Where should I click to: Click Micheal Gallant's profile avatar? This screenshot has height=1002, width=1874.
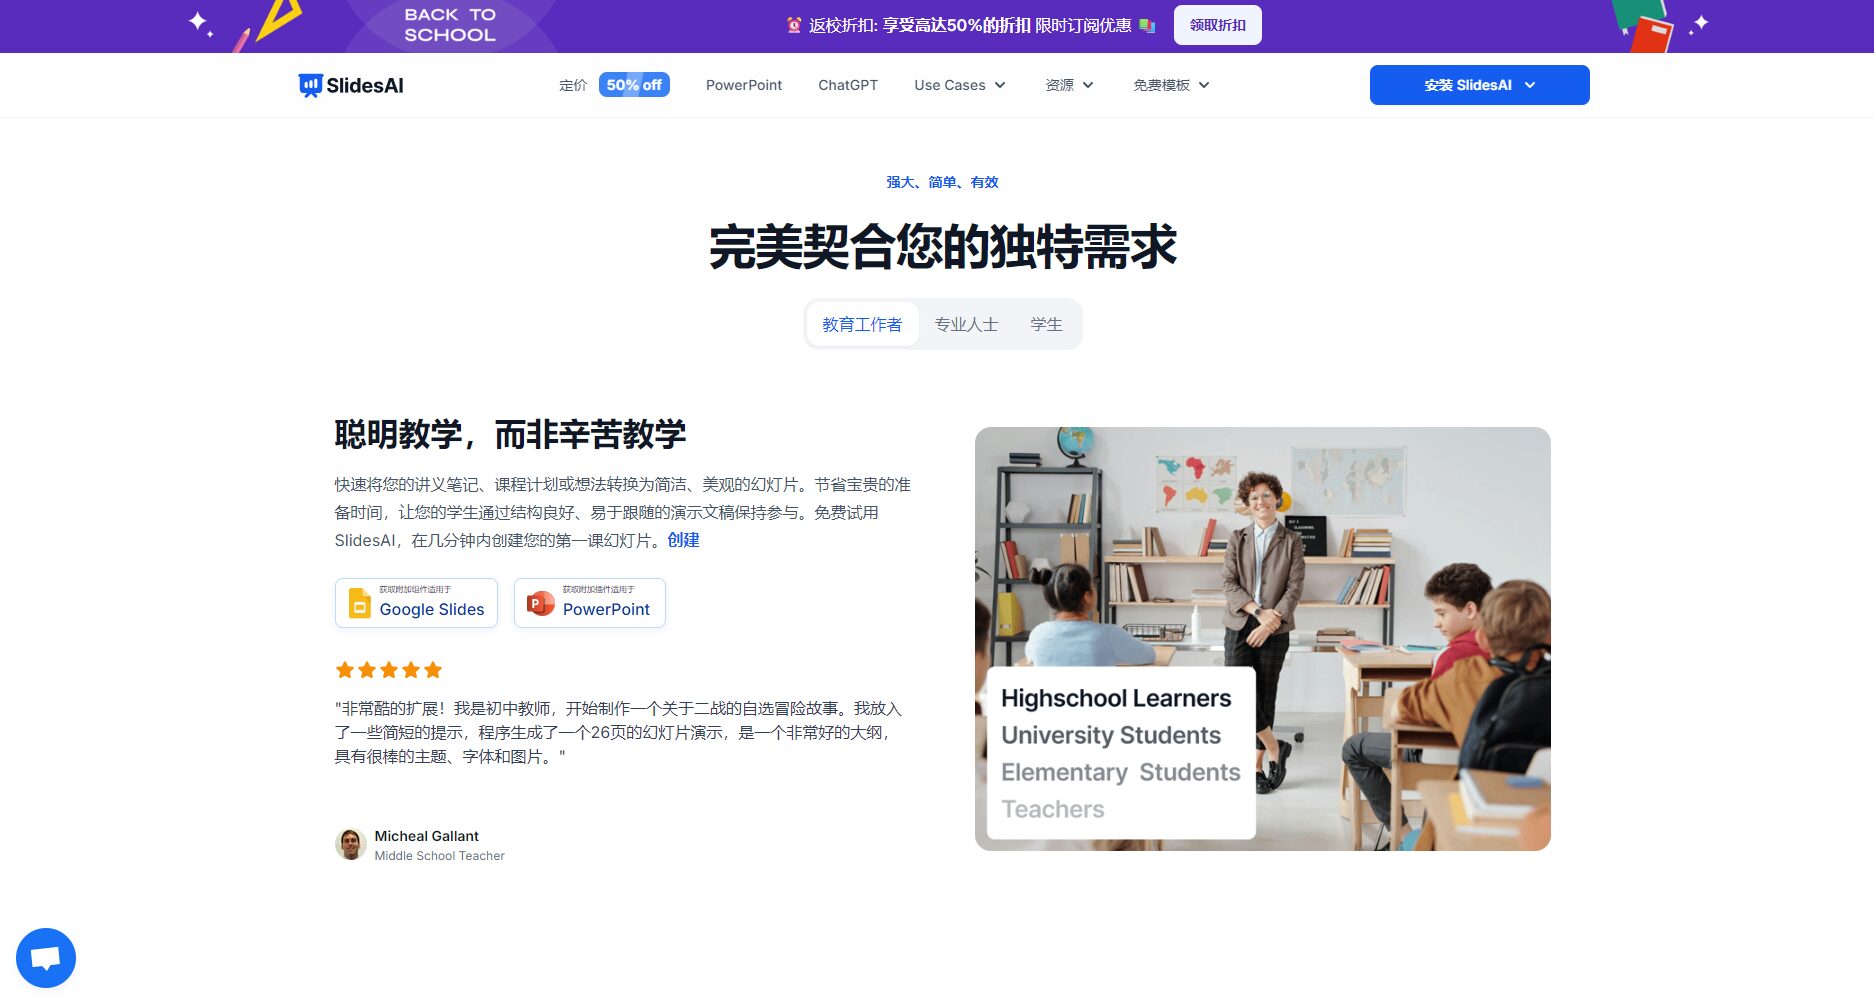350,843
